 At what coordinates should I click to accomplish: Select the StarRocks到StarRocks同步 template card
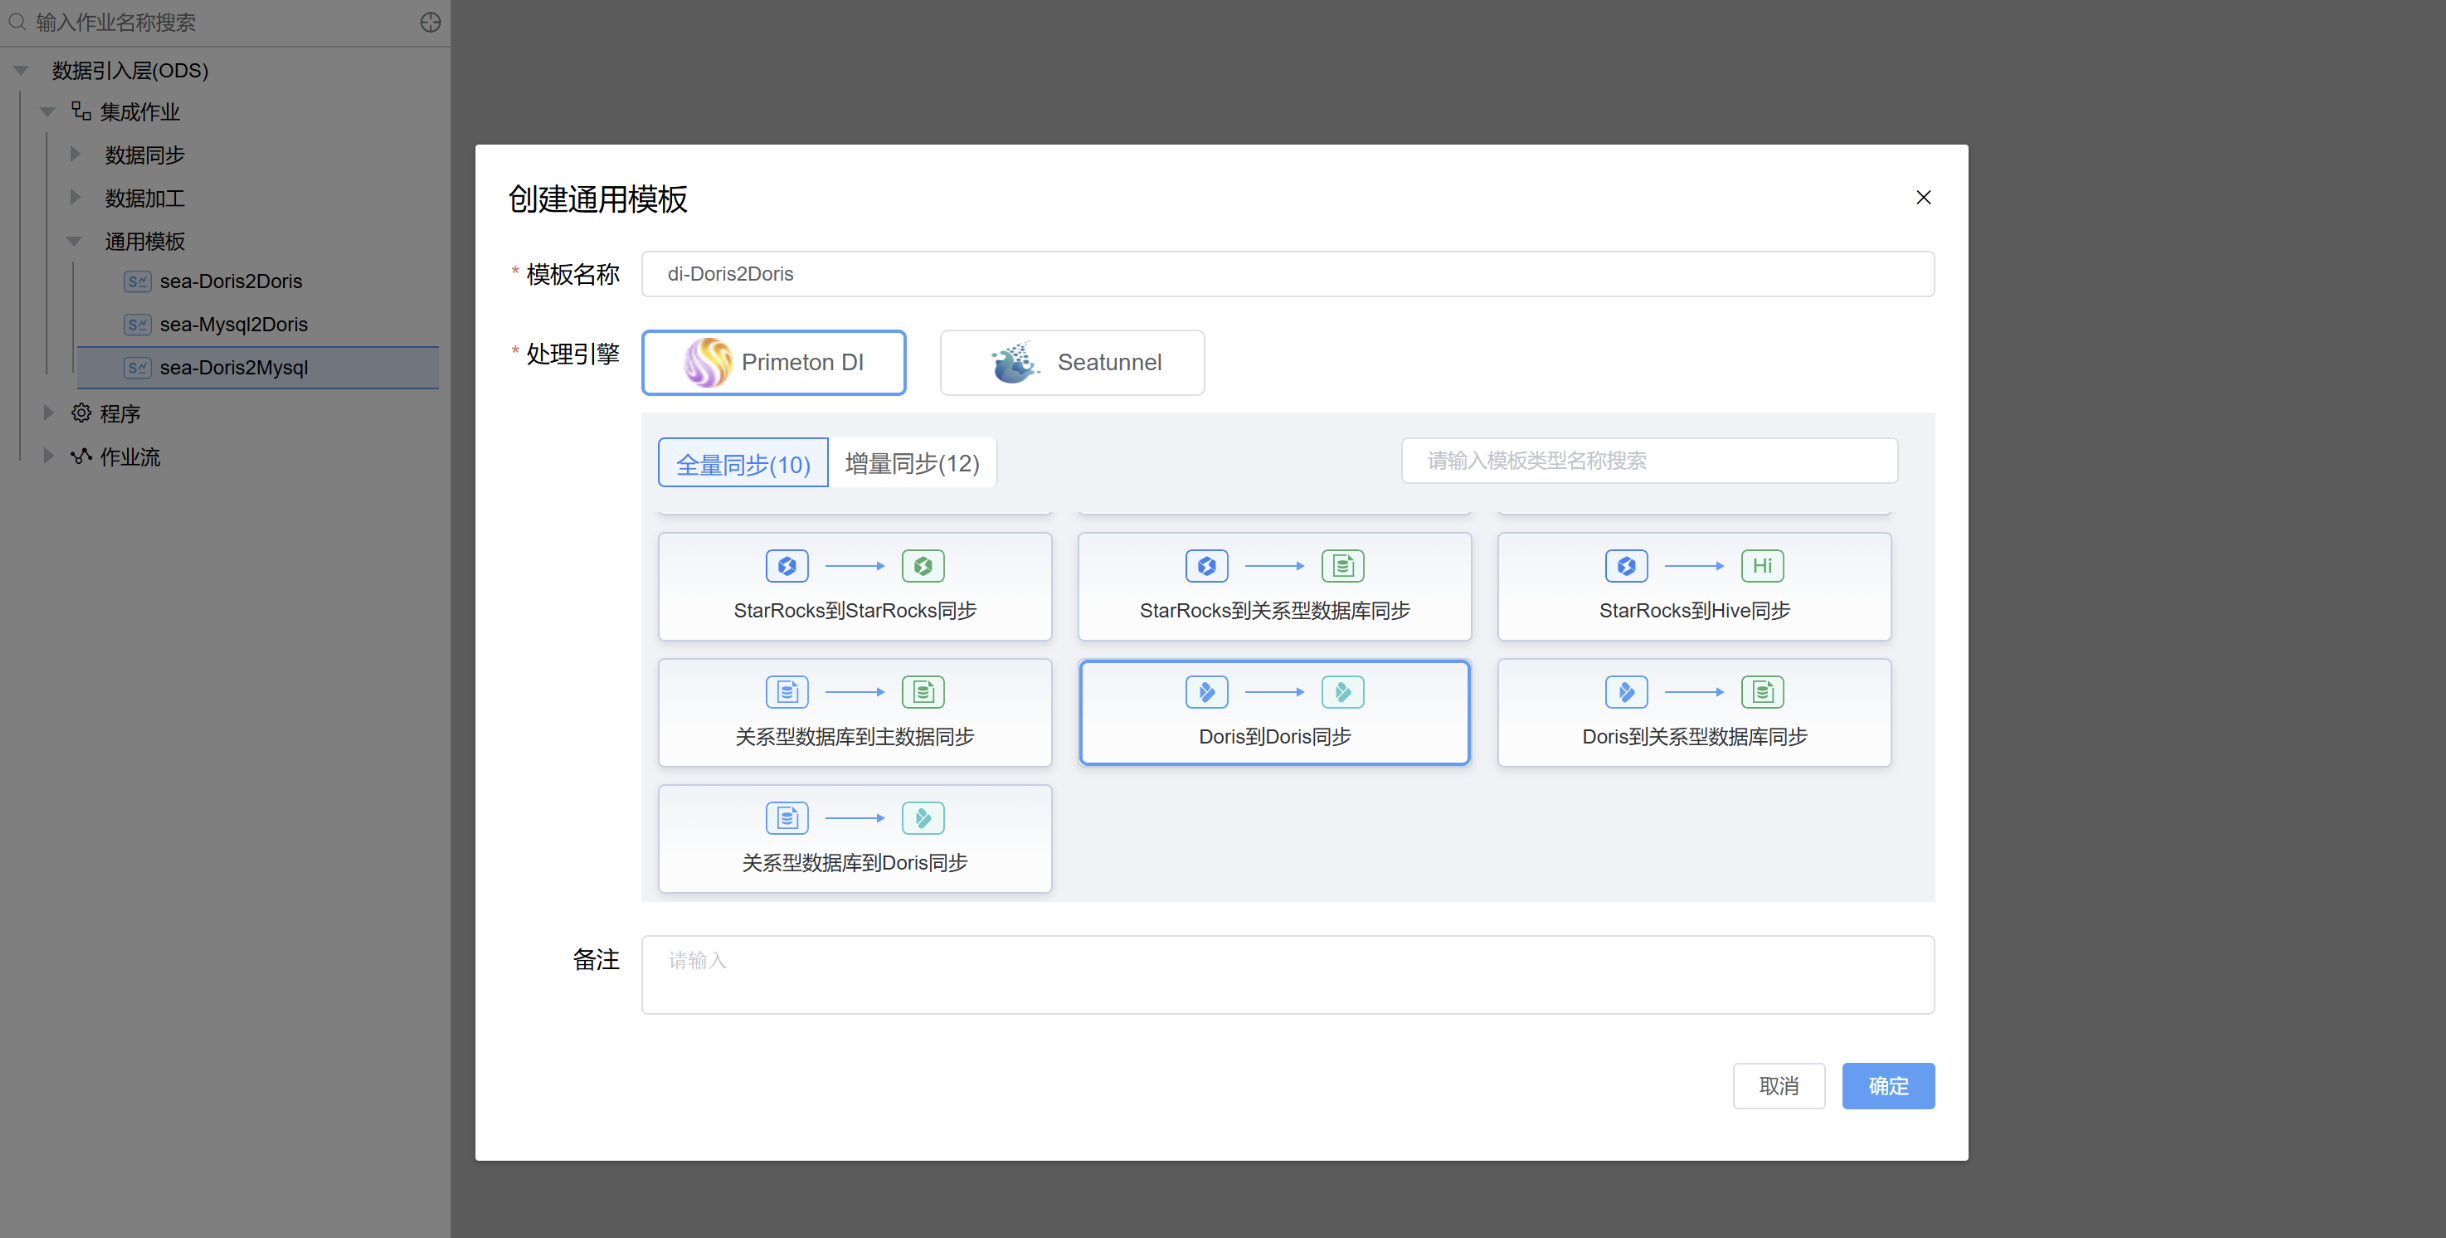(x=855, y=587)
